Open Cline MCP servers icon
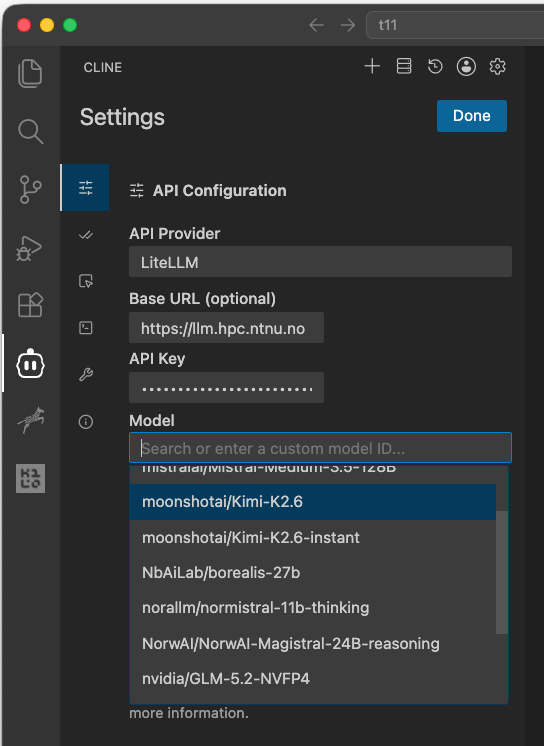This screenshot has height=746, width=544. point(404,66)
